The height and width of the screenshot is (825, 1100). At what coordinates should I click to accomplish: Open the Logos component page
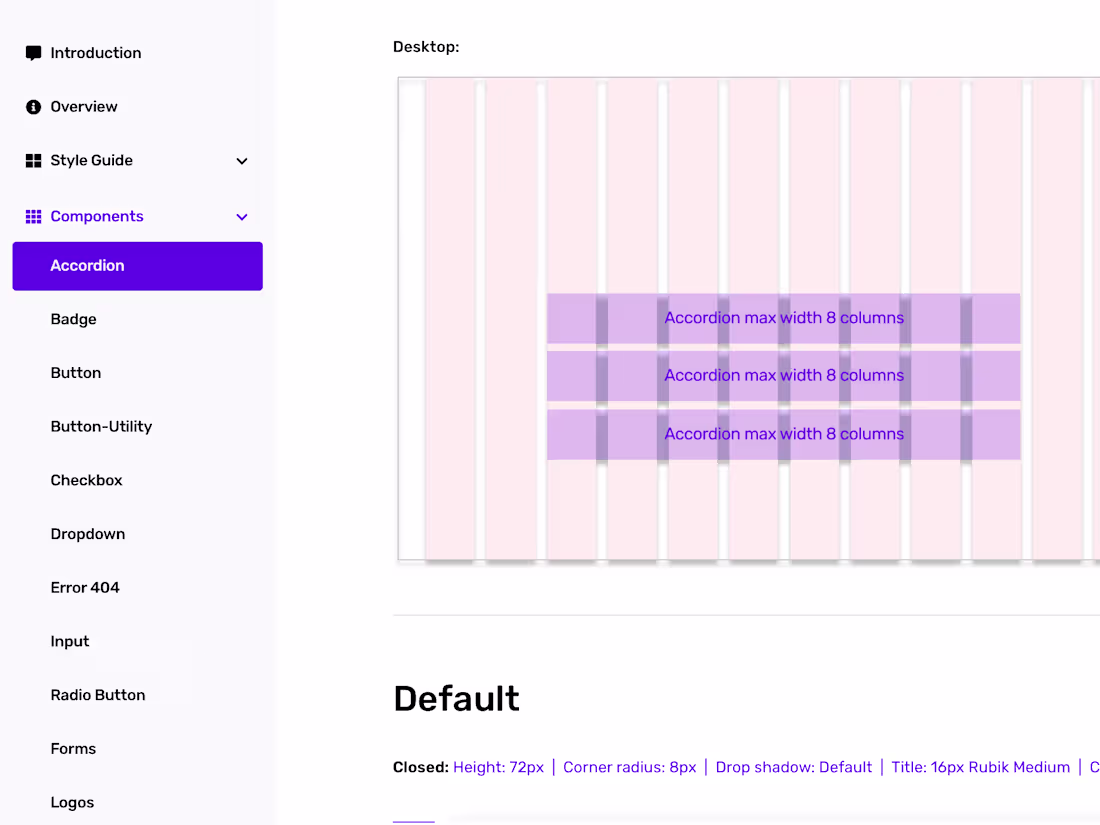point(71,801)
